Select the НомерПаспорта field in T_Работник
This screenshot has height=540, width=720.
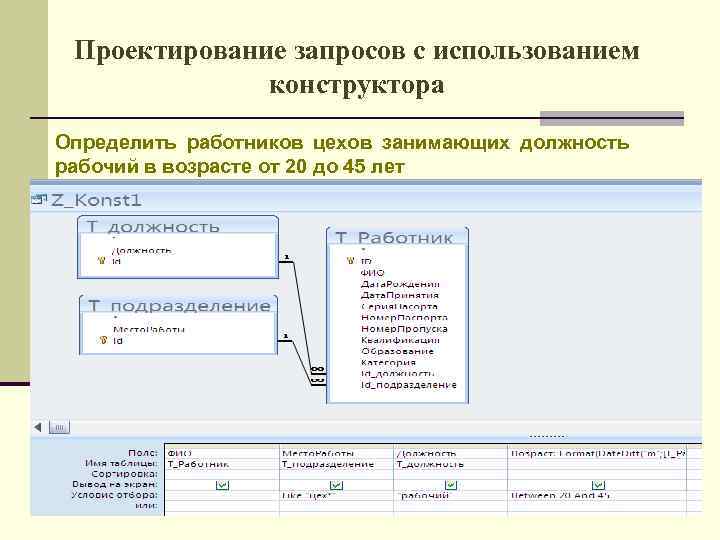tap(404, 318)
